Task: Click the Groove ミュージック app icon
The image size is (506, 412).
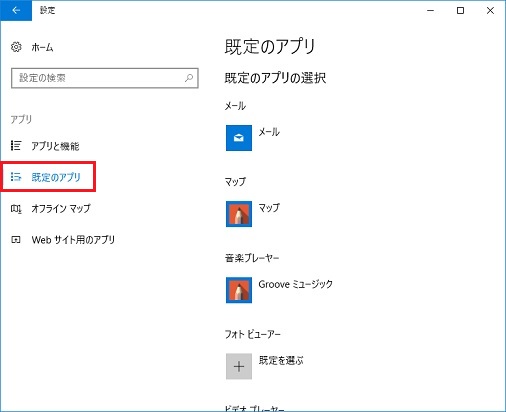Action: tap(239, 290)
